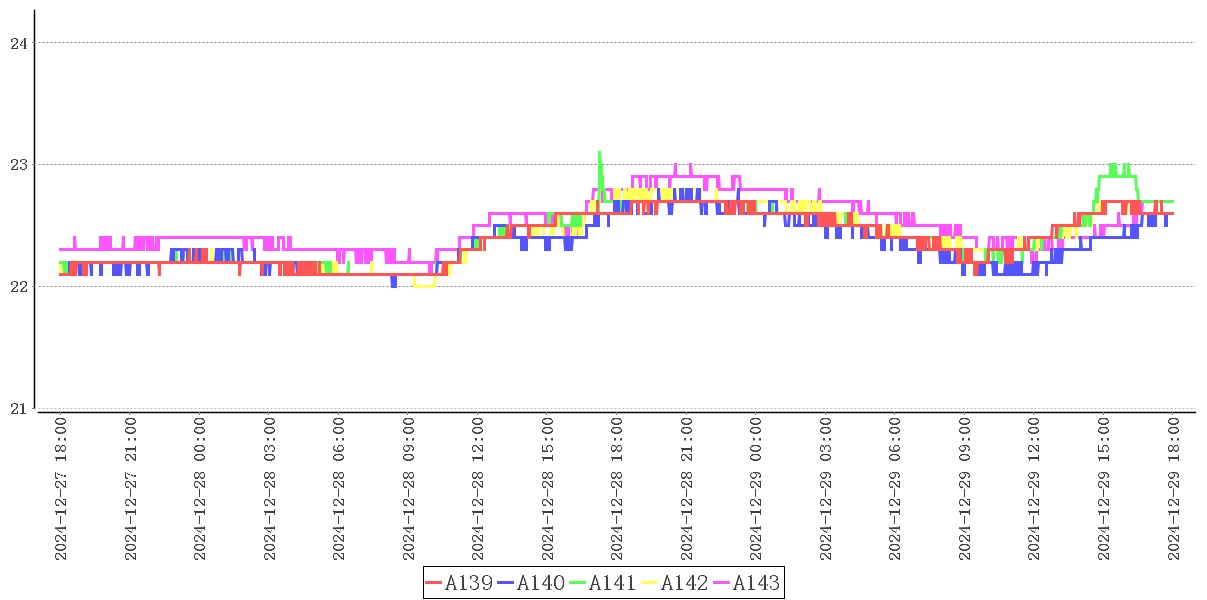Image resolution: width=1207 pixels, height=600 pixels.
Task: Click the tall green spike above 23
Action: (599, 155)
